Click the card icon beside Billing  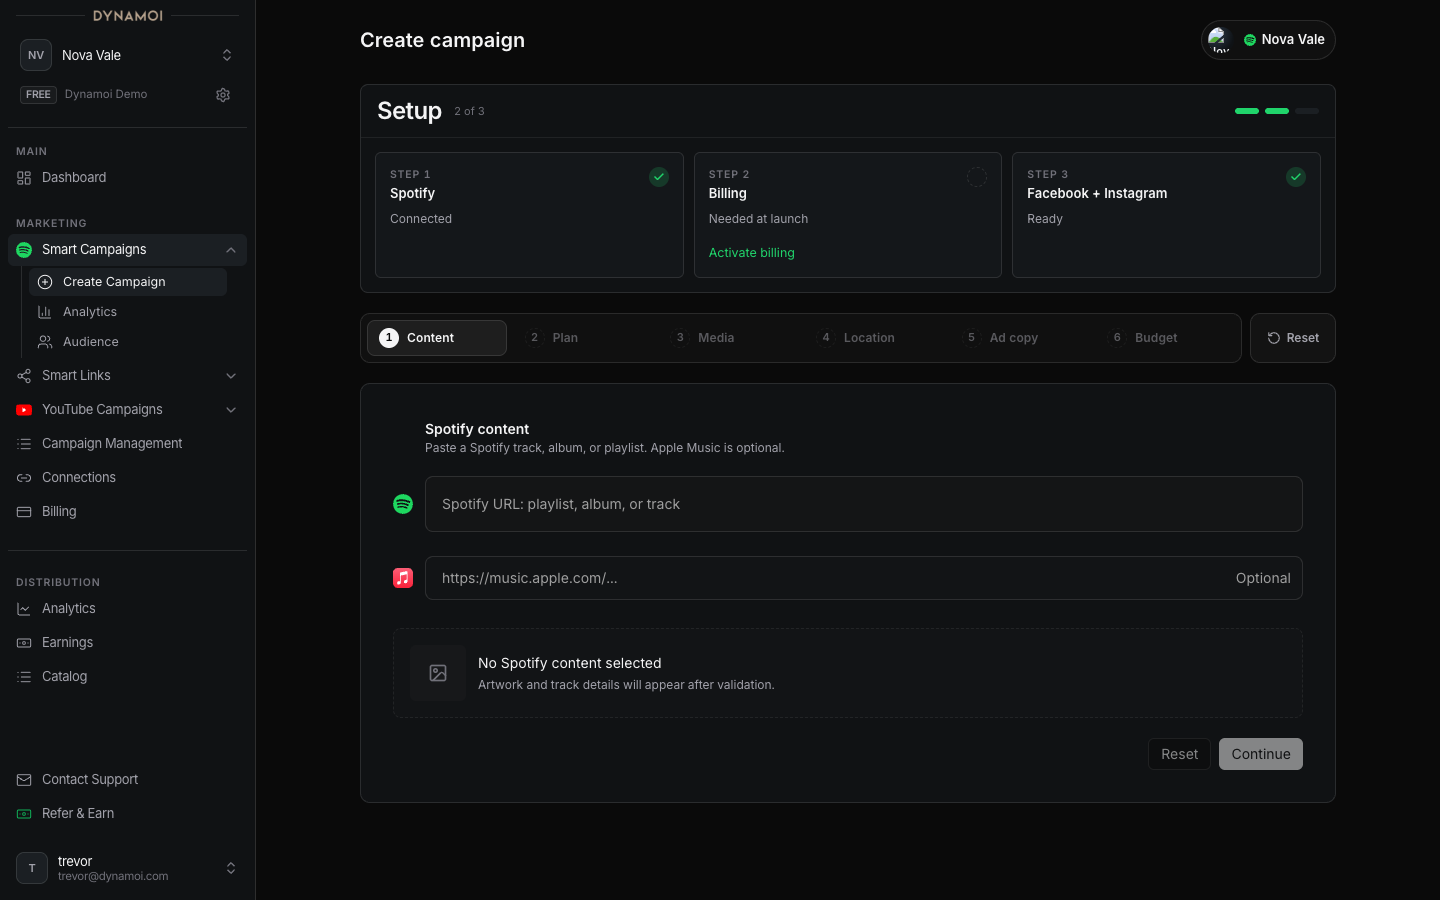click(x=24, y=512)
